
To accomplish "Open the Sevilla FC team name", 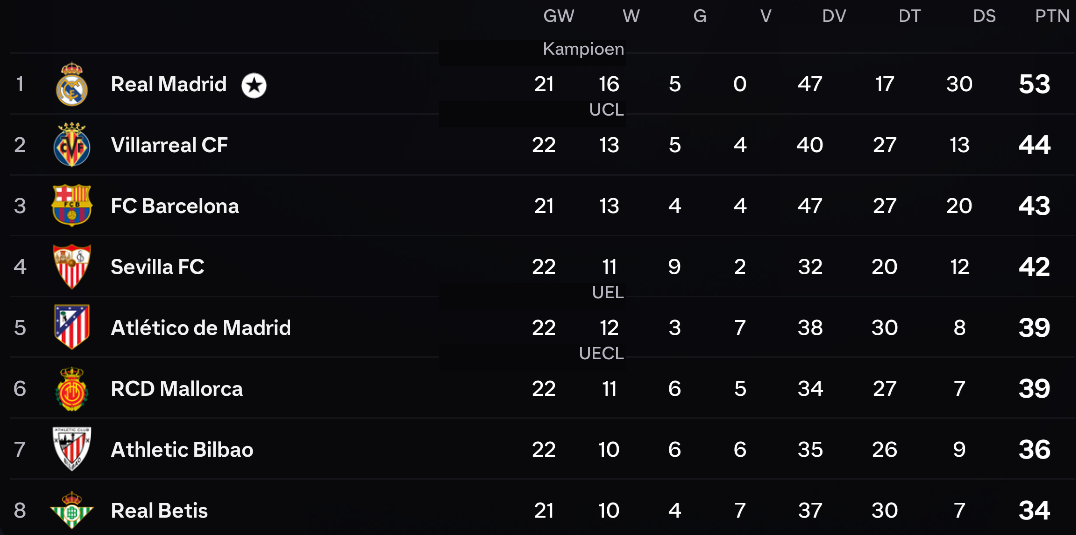I will tap(158, 266).
